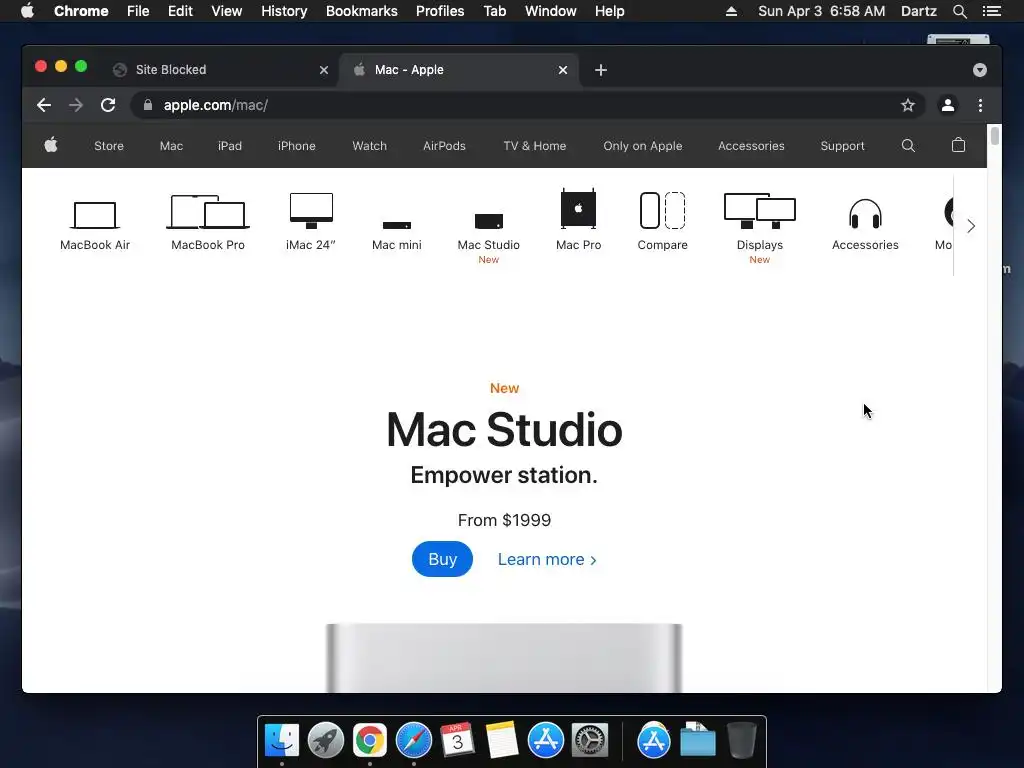Close the Site Blocked tab

pyautogui.click(x=324, y=70)
